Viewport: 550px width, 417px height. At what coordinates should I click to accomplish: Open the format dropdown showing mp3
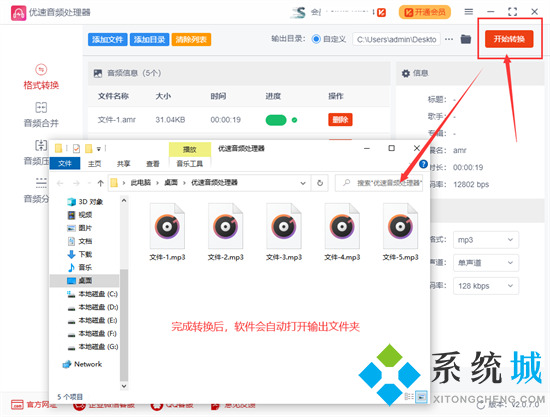tap(486, 240)
